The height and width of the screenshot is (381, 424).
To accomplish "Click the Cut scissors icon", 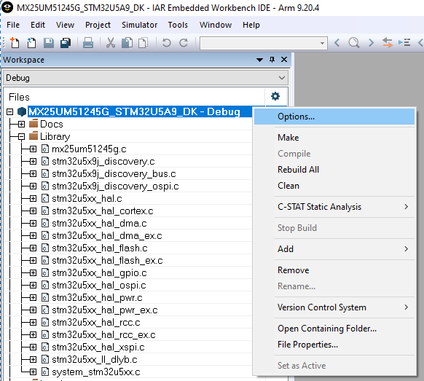I will [110, 43].
